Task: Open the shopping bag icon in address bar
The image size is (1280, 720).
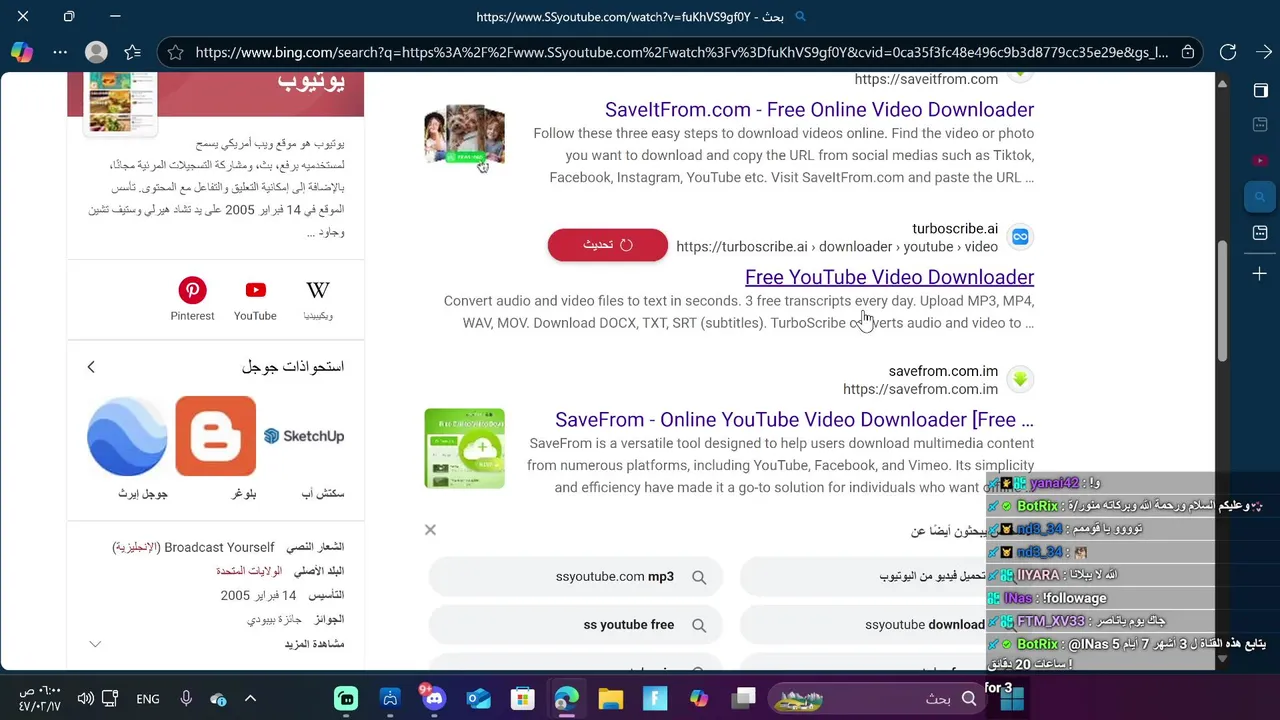Action: (1188, 52)
